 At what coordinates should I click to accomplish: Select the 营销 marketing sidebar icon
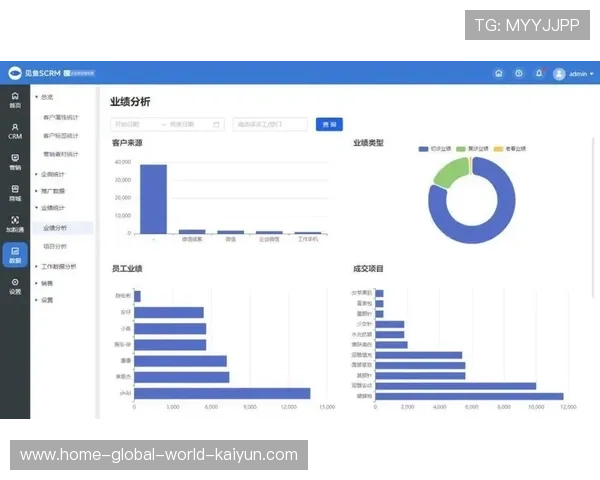[14, 161]
